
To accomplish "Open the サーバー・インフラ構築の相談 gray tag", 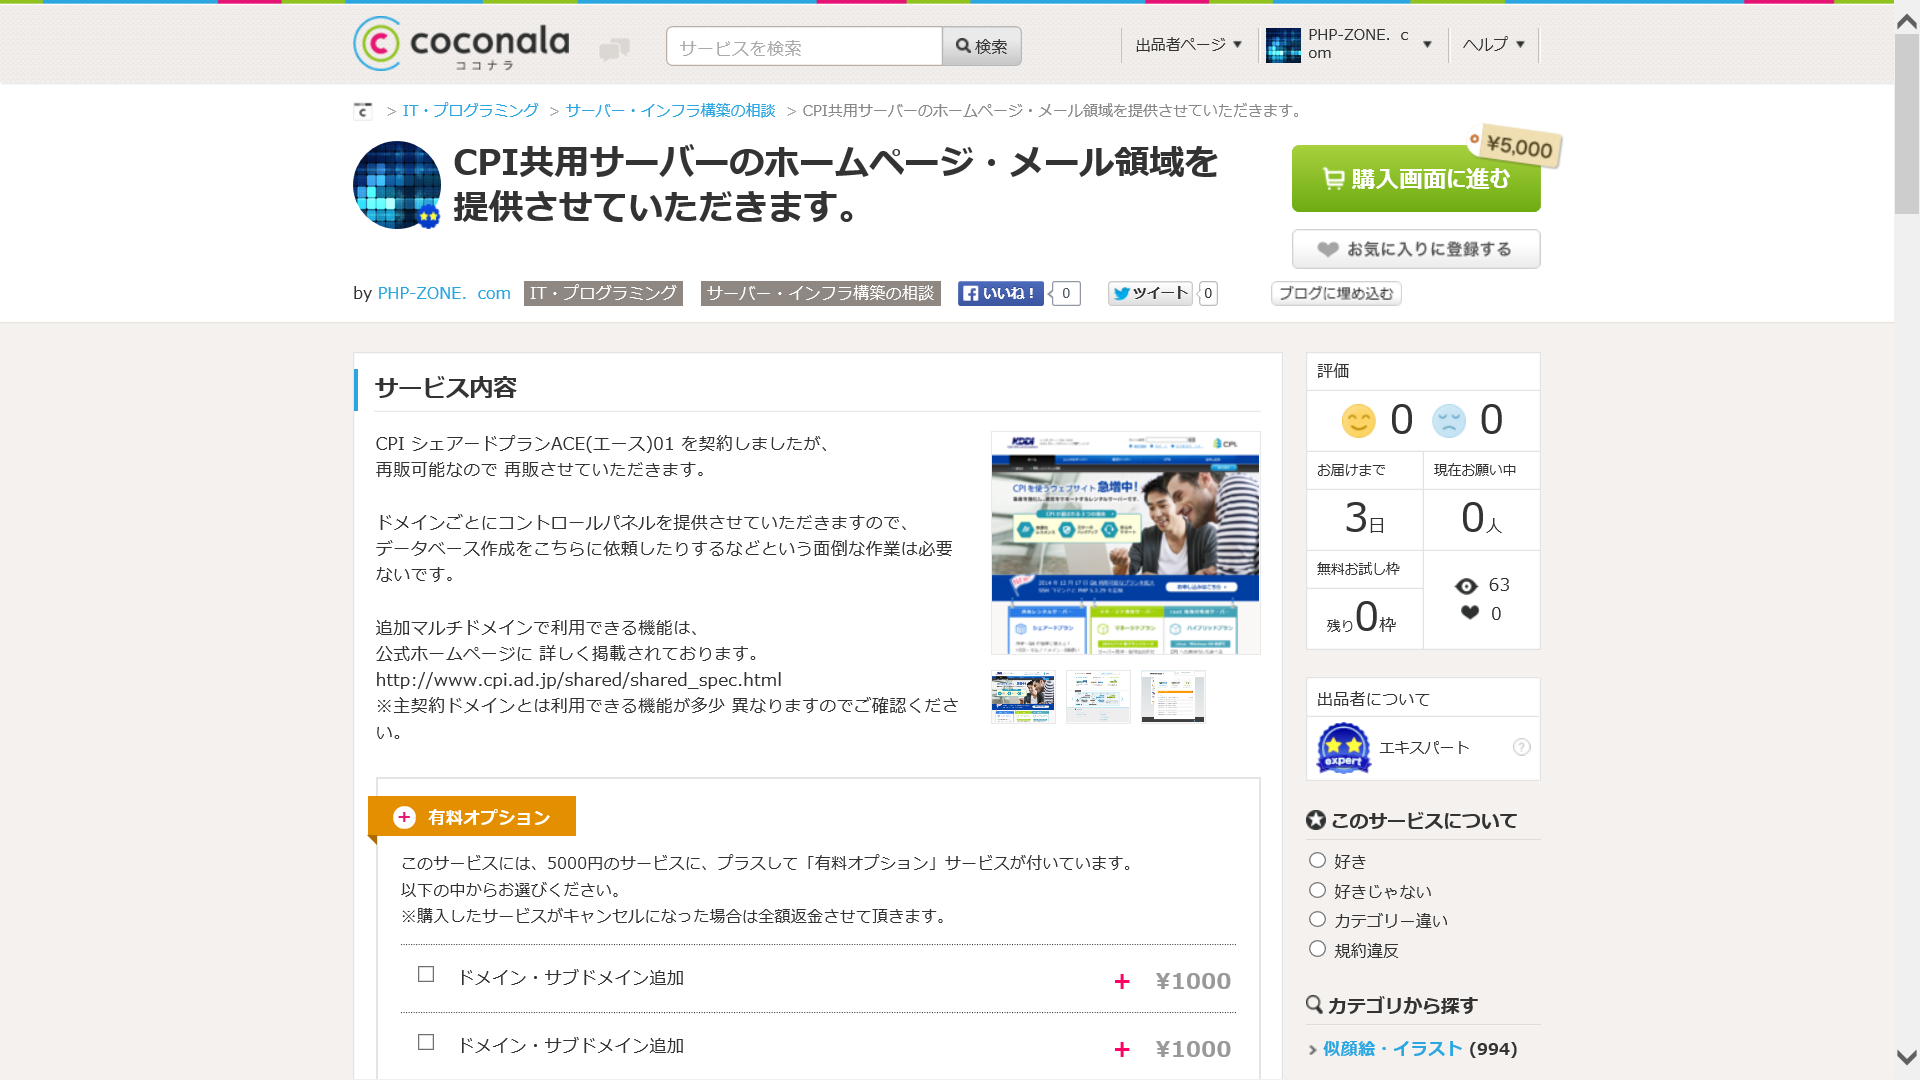I will point(820,293).
